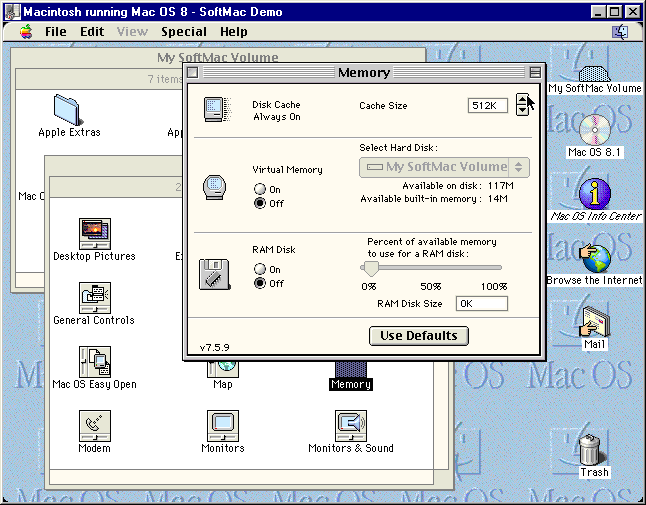Click the 50% slider label
The image size is (646, 505).
[431, 286]
